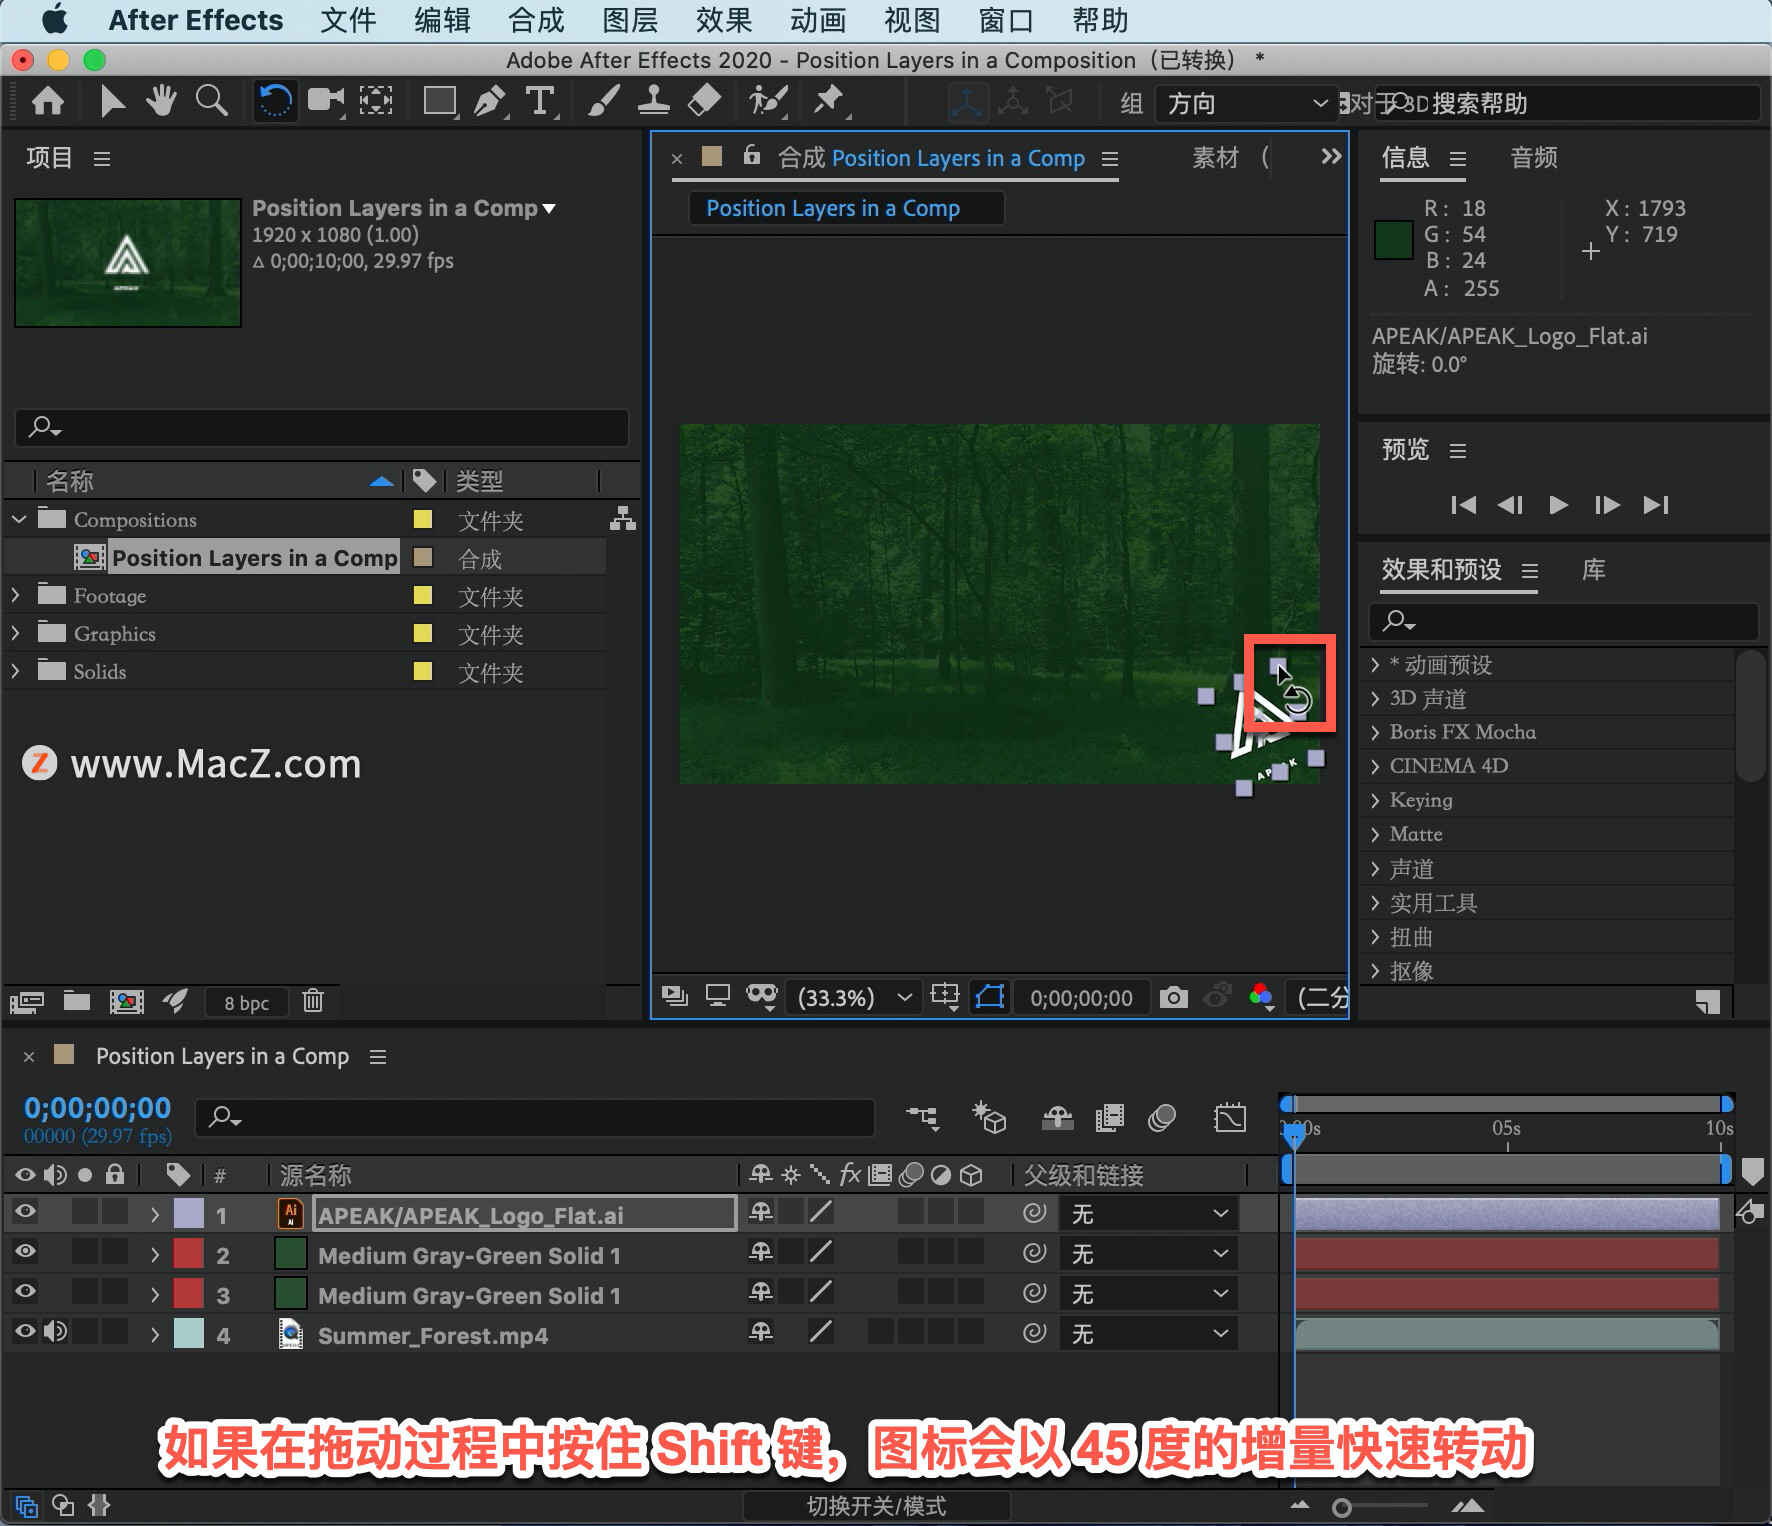Open the 合成 menu
Image resolution: width=1772 pixels, height=1526 pixels.
coord(536,20)
